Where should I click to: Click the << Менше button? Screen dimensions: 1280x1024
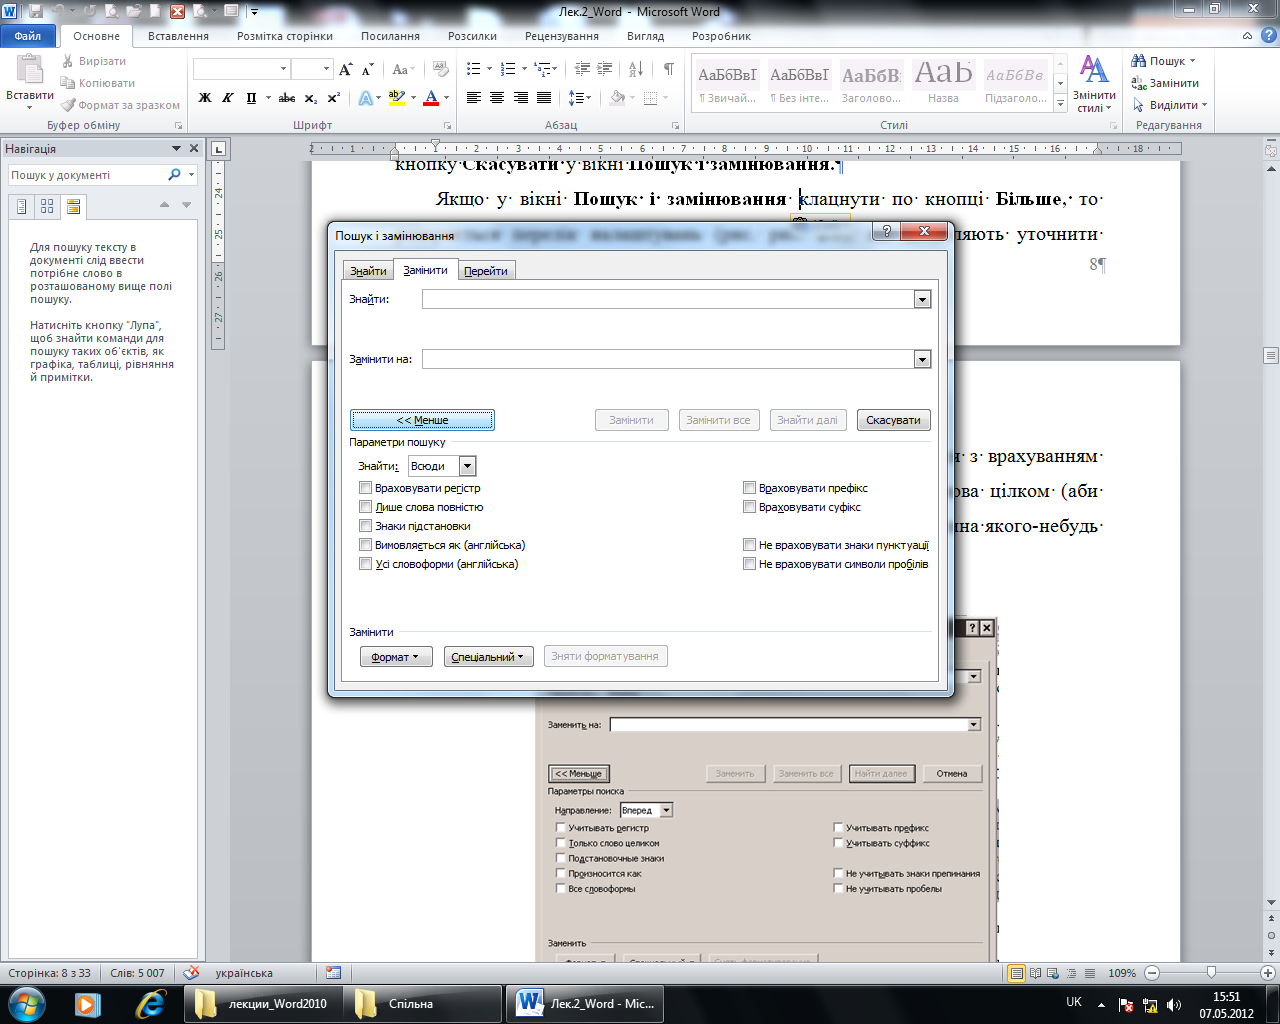tap(422, 420)
